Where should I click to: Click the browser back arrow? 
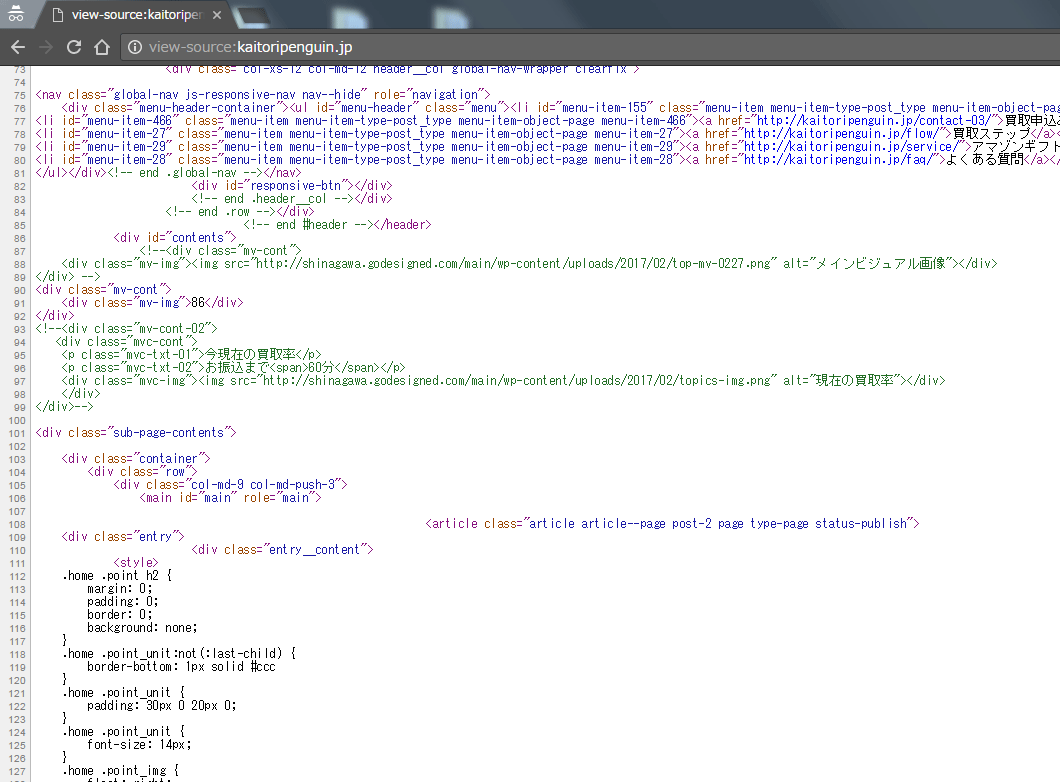(x=18, y=47)
